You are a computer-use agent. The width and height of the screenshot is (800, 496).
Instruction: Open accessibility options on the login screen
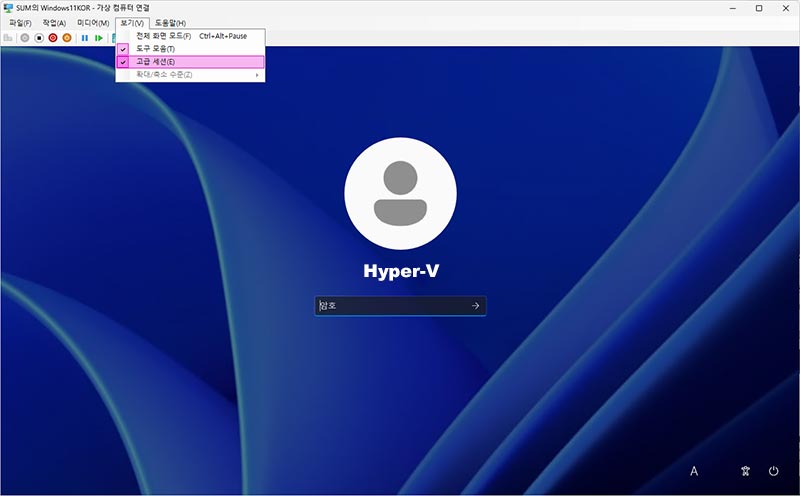coord(745,471)
